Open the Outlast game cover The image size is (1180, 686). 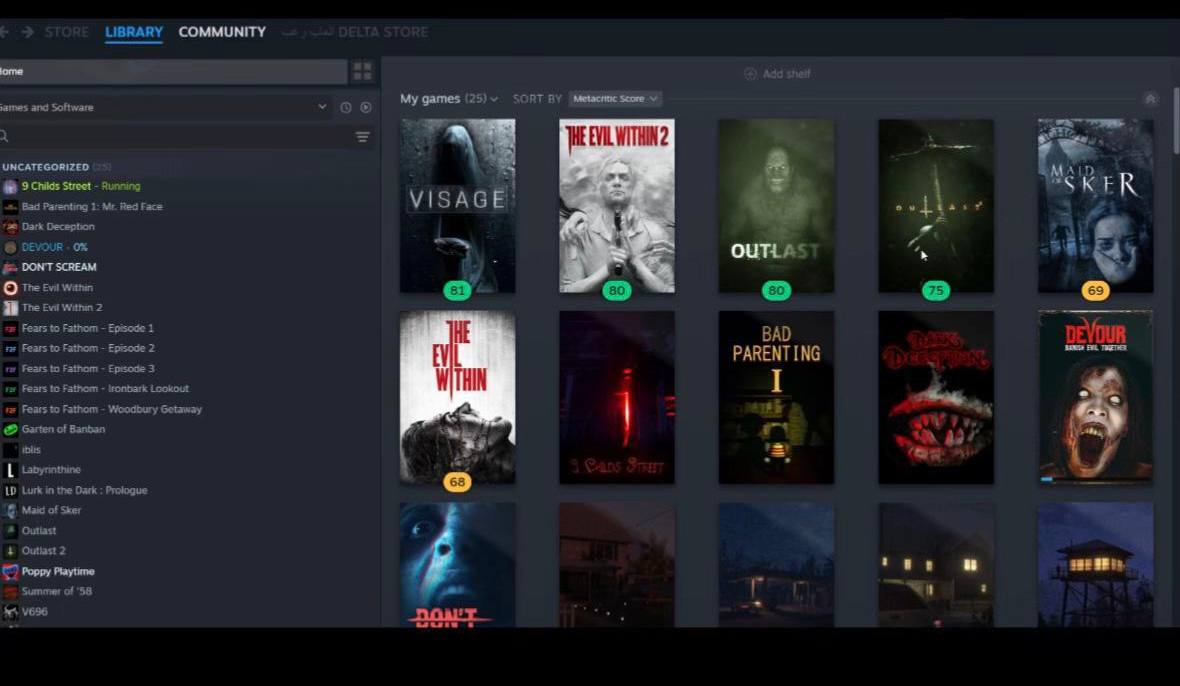click(x=777, y=206)
